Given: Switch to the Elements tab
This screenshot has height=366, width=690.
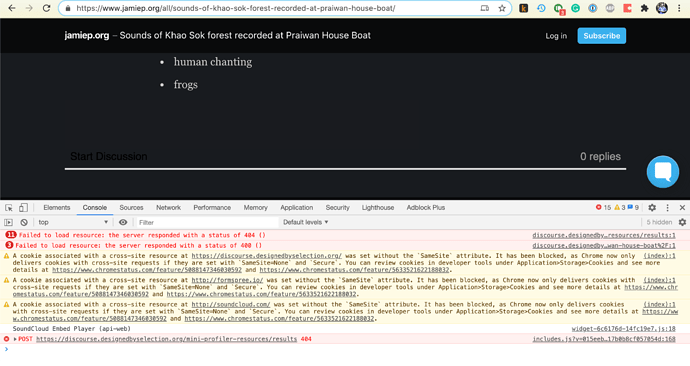Looking at the screenshot, I should (x=57, y=208).
